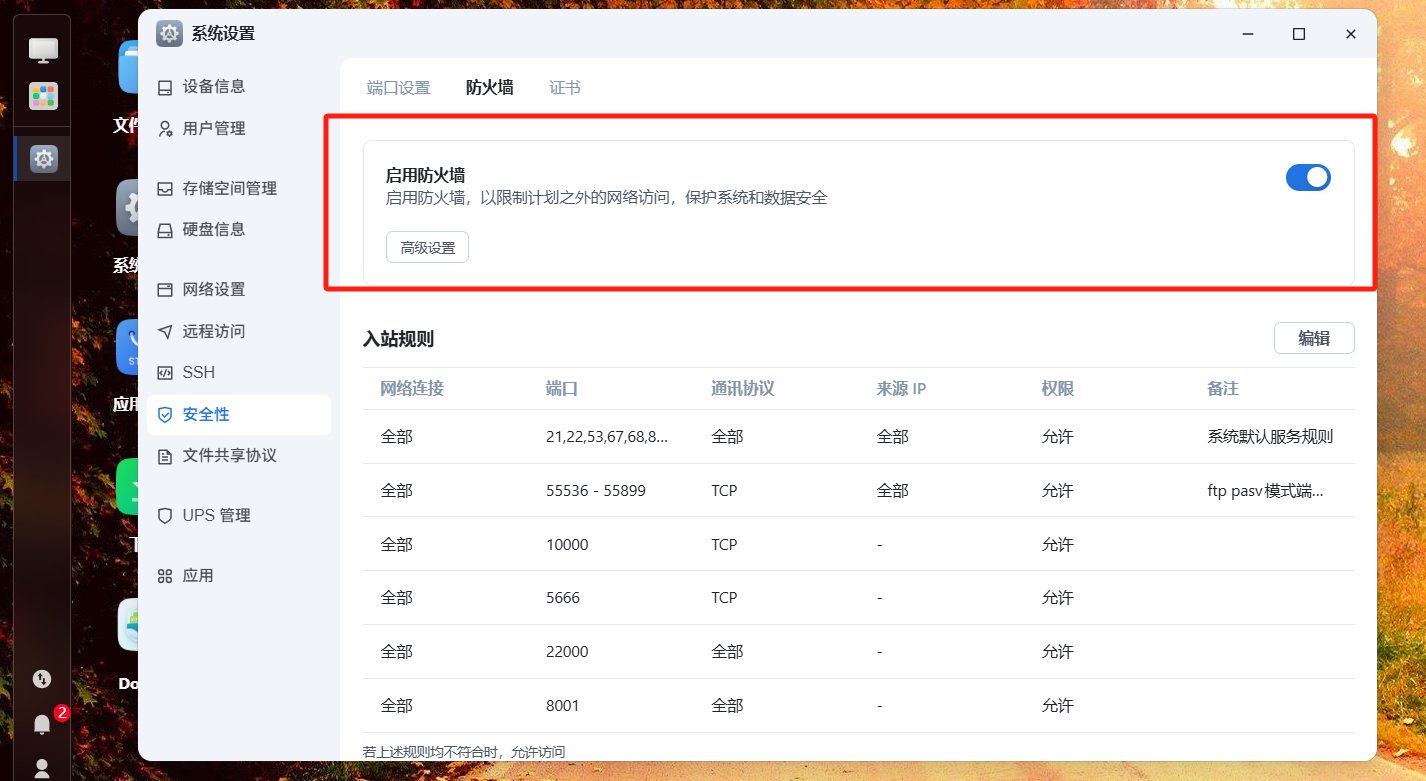Select the port 10000 cell
1426x781 pixels.
(567, 545)
